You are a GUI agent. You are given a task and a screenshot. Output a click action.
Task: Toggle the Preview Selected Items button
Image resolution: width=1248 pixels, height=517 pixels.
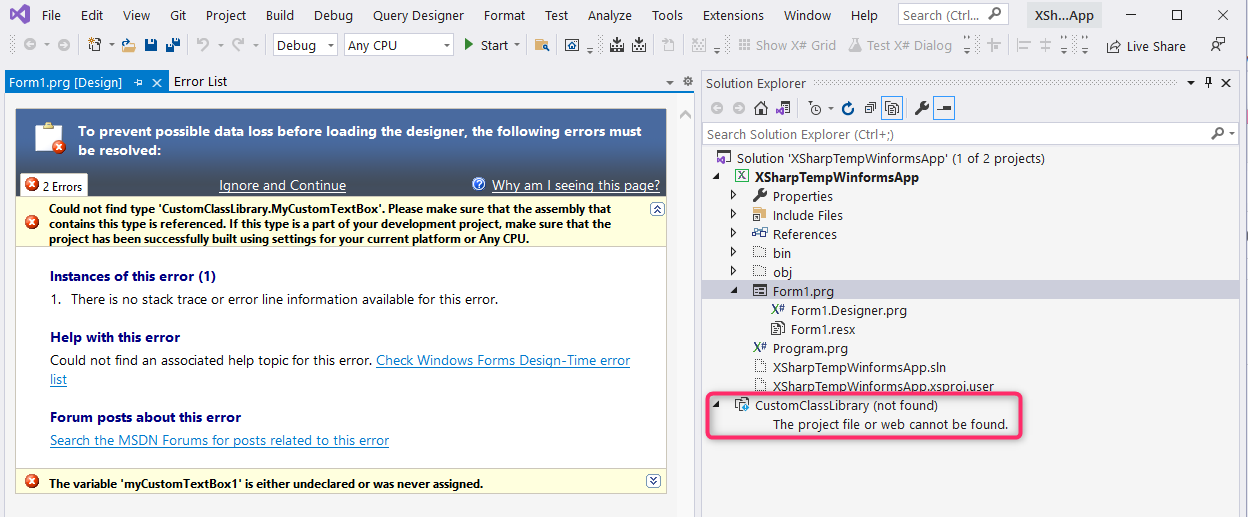(944, 108)
